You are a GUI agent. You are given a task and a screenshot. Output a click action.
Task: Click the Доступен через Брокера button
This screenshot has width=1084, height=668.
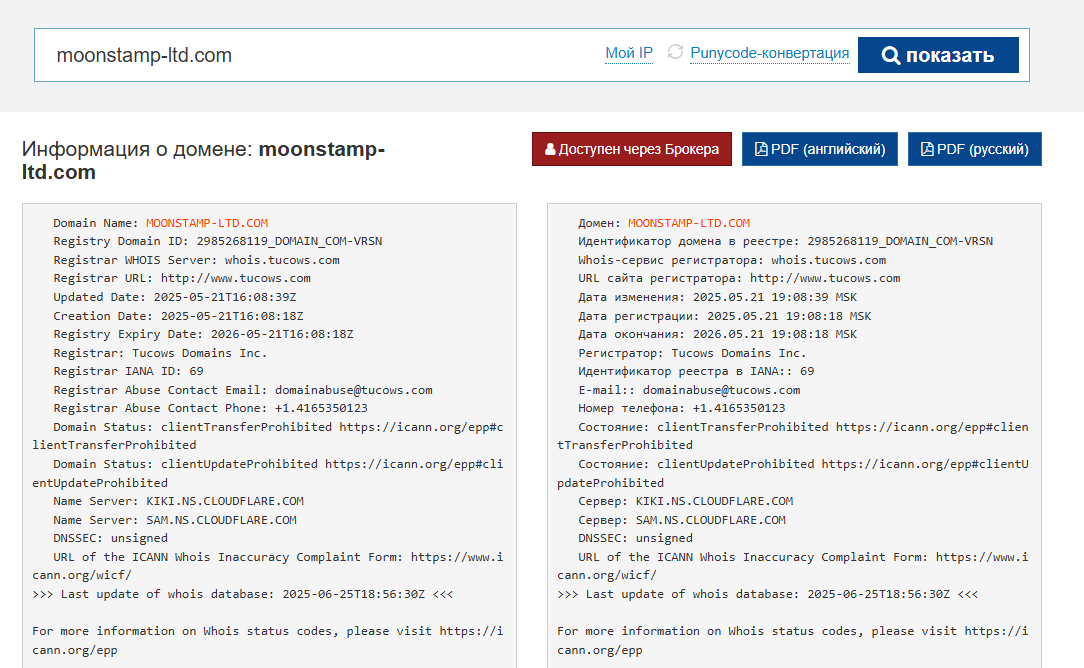click(x=632, y=149)
